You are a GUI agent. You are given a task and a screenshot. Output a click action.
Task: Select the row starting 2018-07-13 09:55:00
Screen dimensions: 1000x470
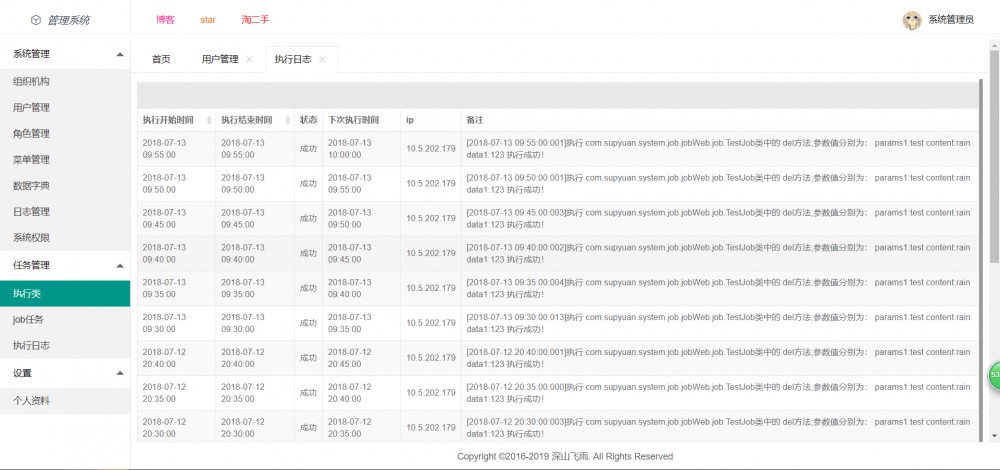558,149
